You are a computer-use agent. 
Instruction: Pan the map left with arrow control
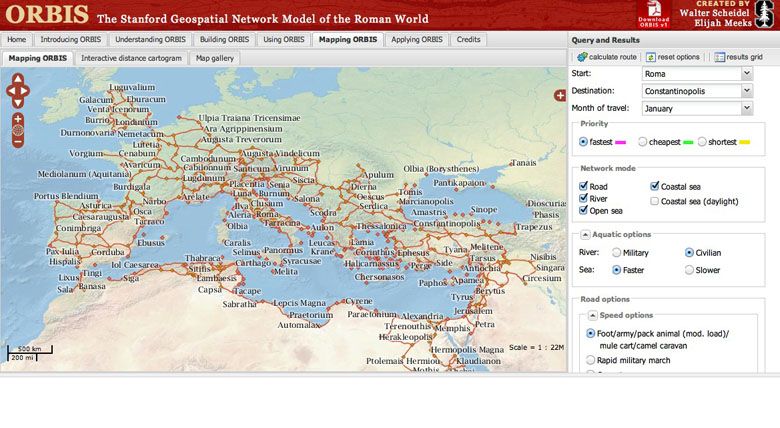pos(10,92)
